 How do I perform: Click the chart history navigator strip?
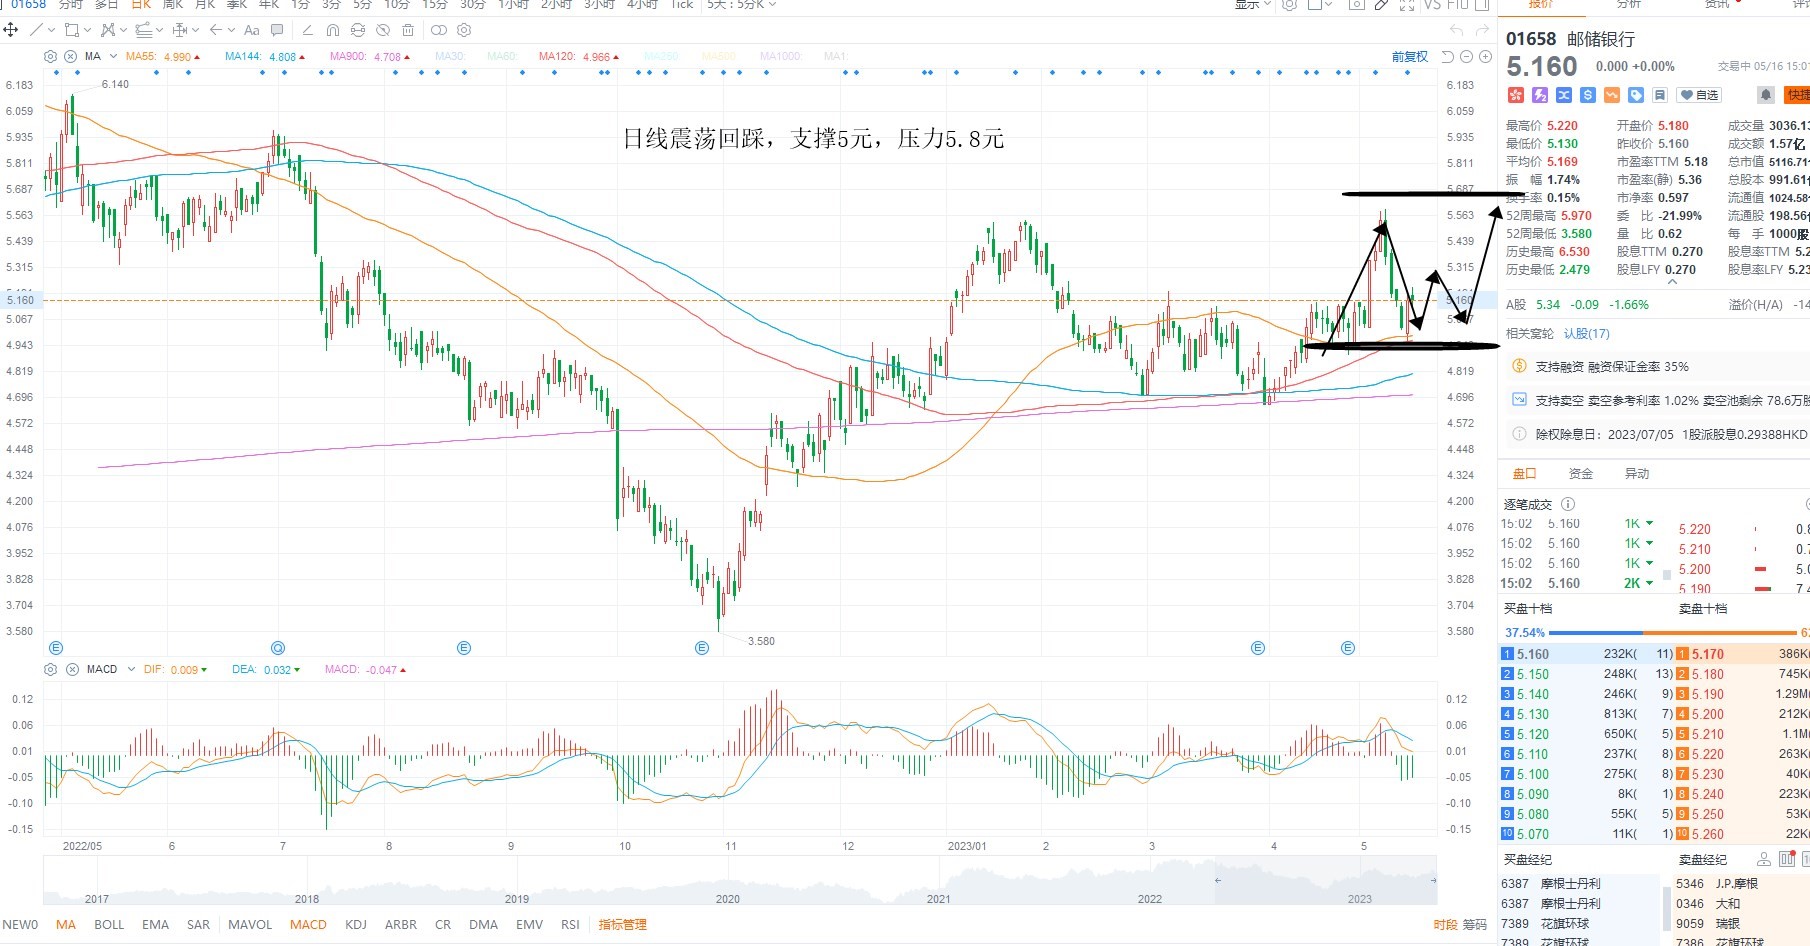point(740,881)
